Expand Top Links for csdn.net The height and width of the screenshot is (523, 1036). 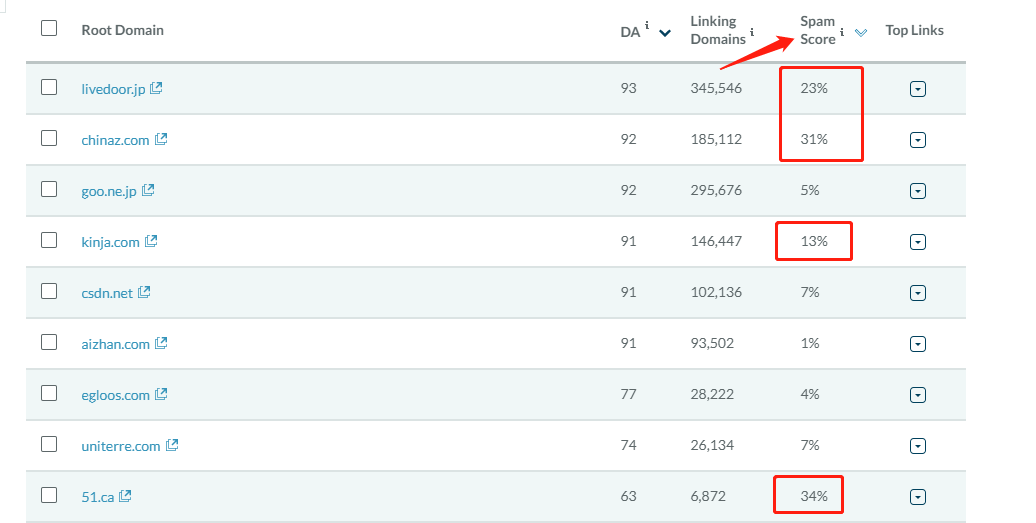tap(918, 293)
